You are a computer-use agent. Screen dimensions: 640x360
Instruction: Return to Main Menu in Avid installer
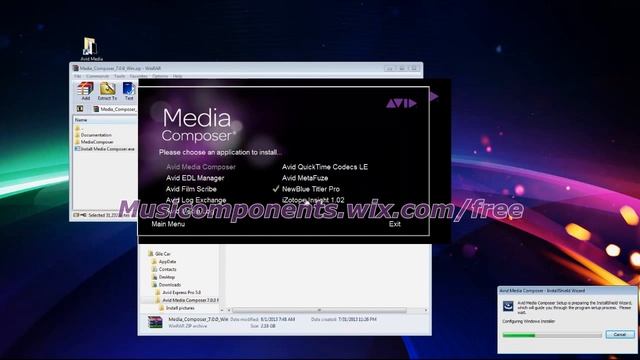coord(168,224)
